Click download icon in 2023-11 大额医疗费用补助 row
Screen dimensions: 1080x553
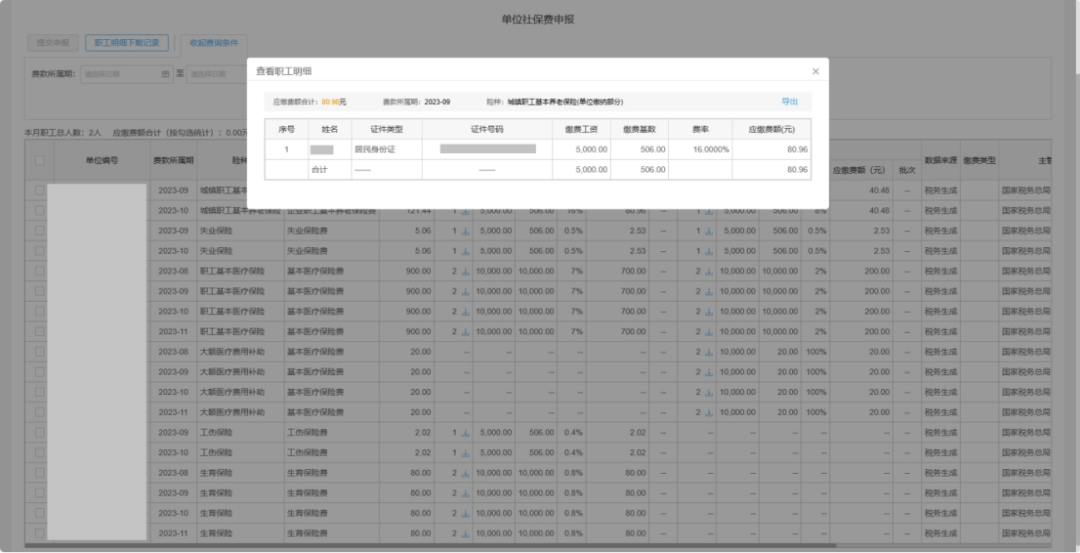click(x=709, y=413)
